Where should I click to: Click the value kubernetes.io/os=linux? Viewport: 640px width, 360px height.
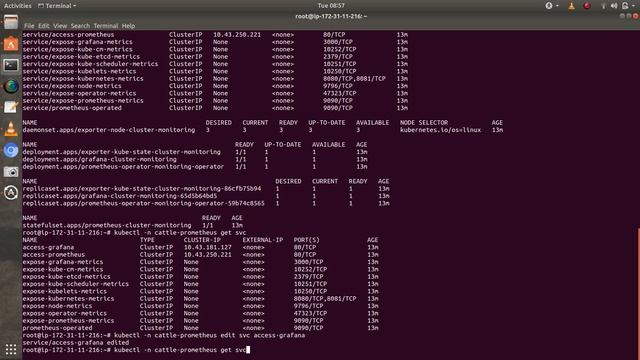point(440,130)
